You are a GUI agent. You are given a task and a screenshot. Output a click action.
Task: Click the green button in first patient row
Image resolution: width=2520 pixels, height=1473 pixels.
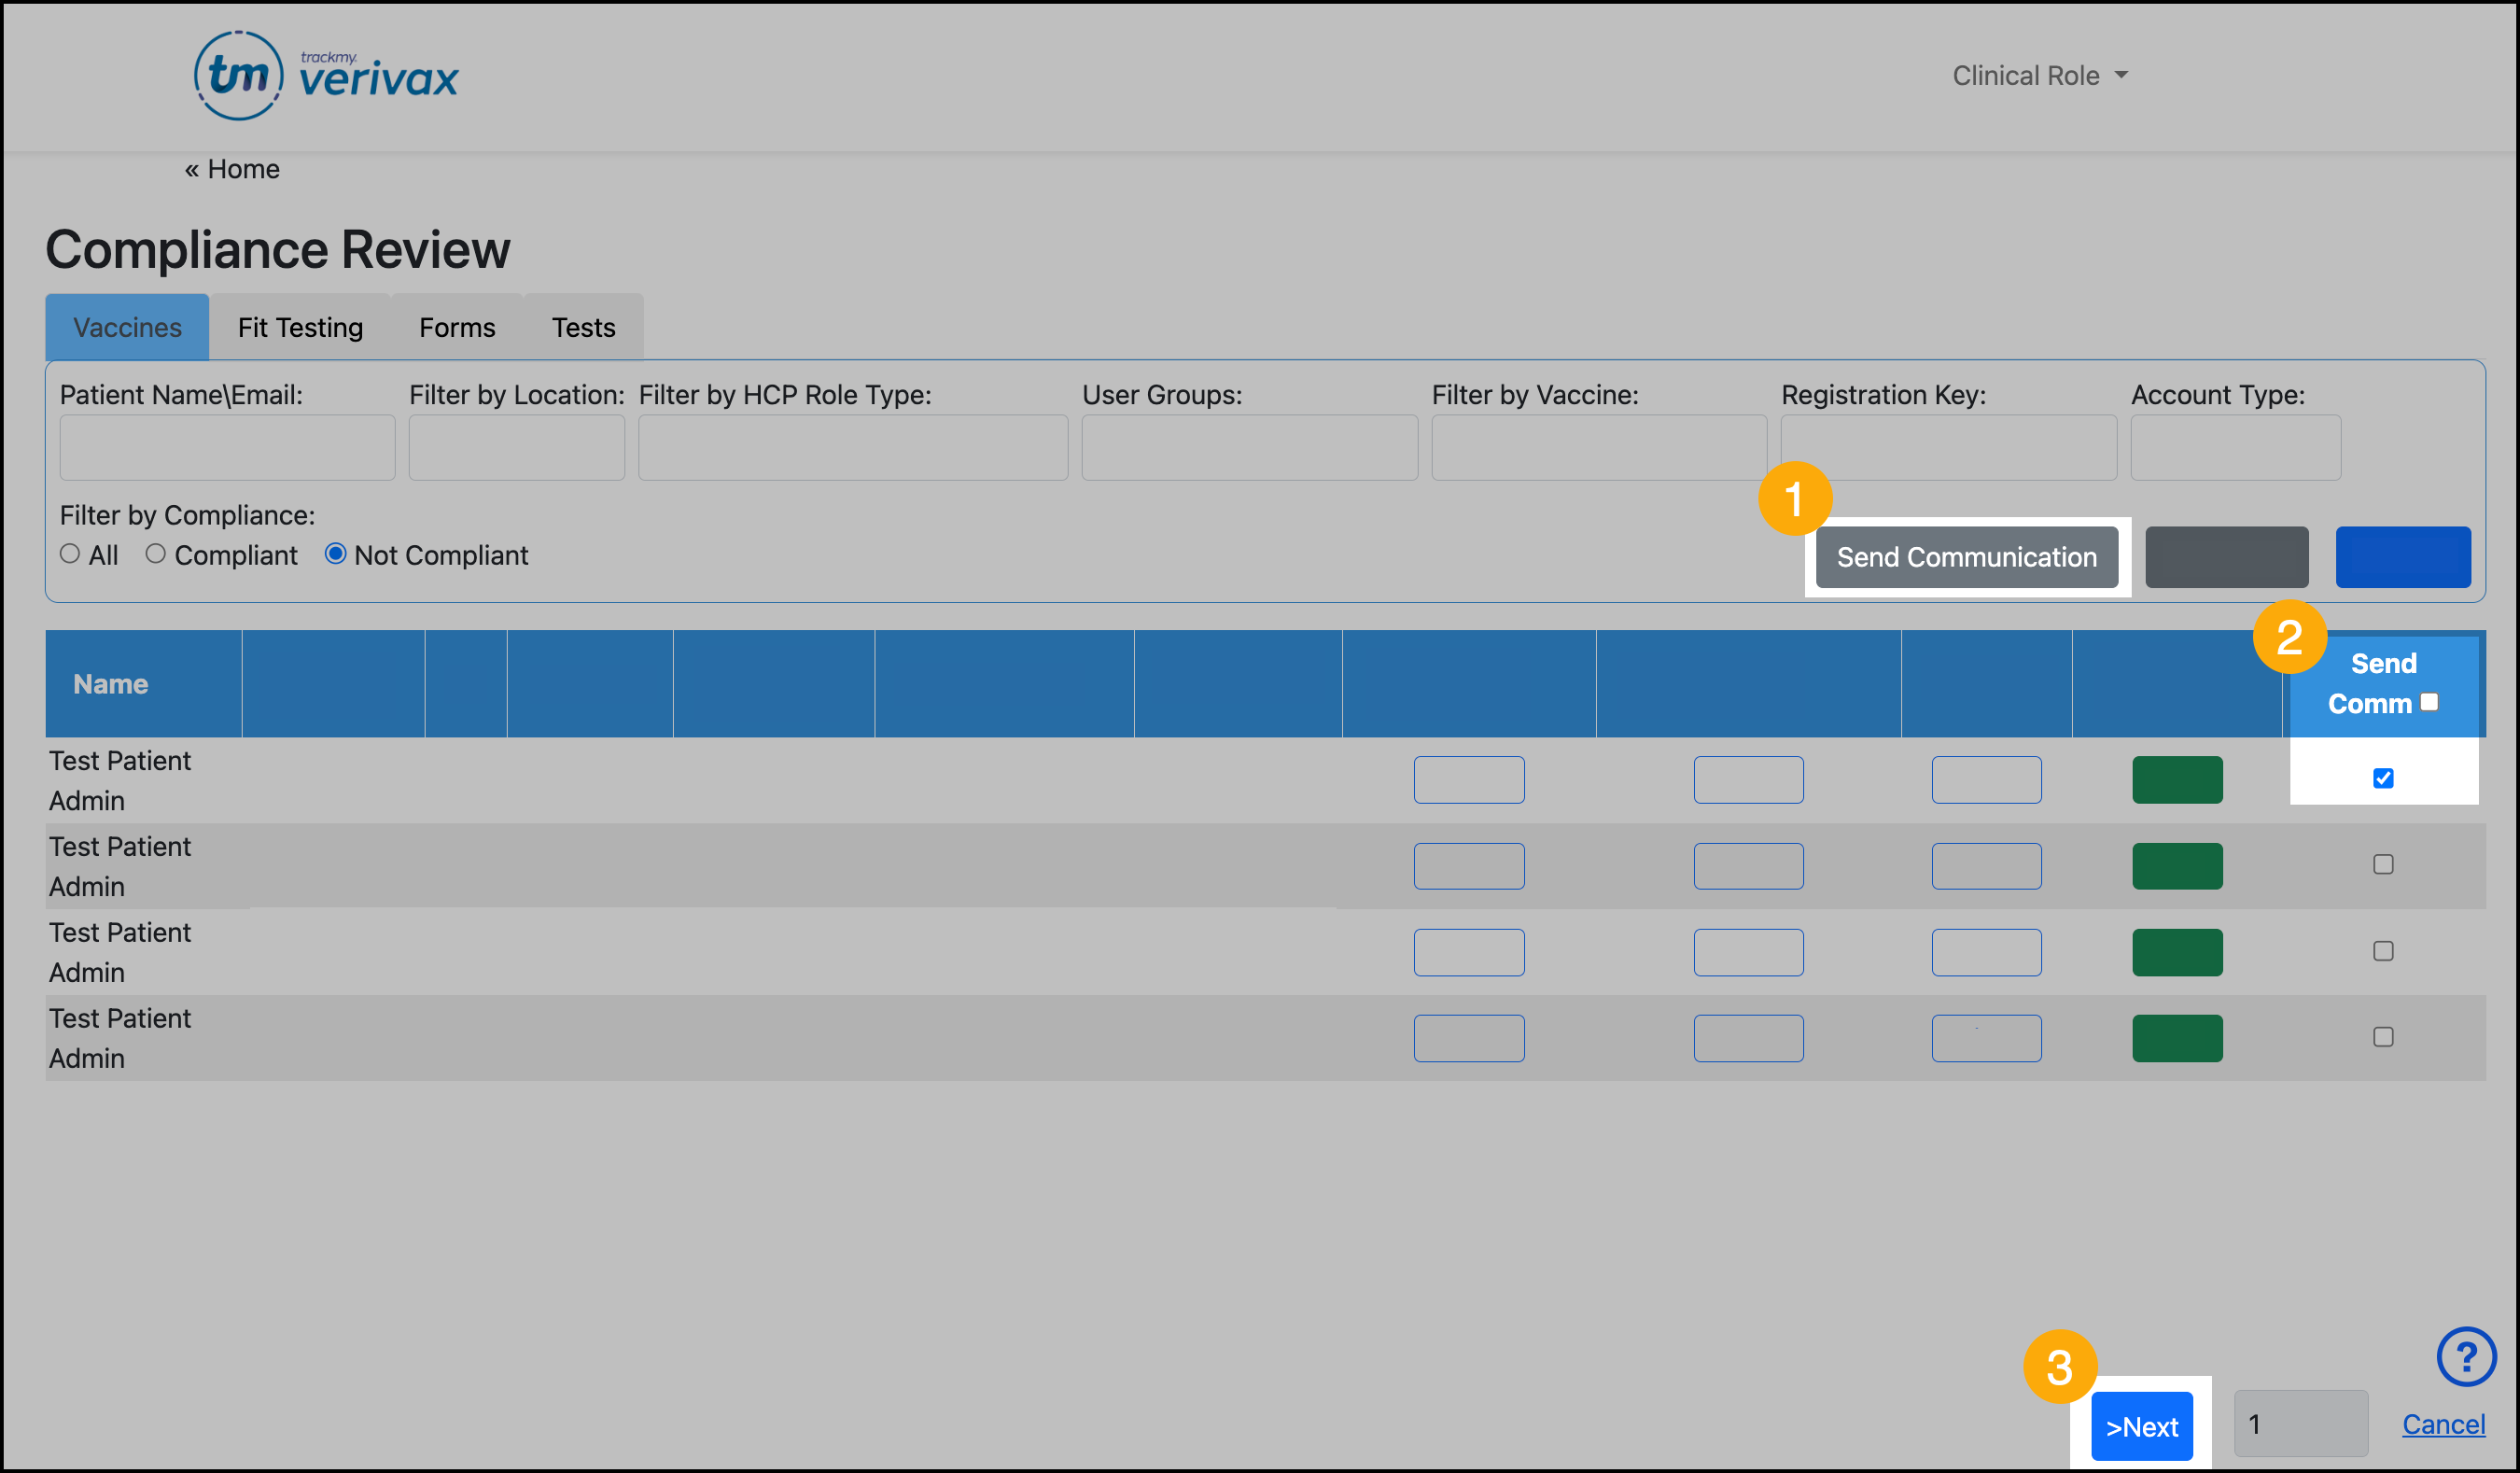pos(2176,780)
